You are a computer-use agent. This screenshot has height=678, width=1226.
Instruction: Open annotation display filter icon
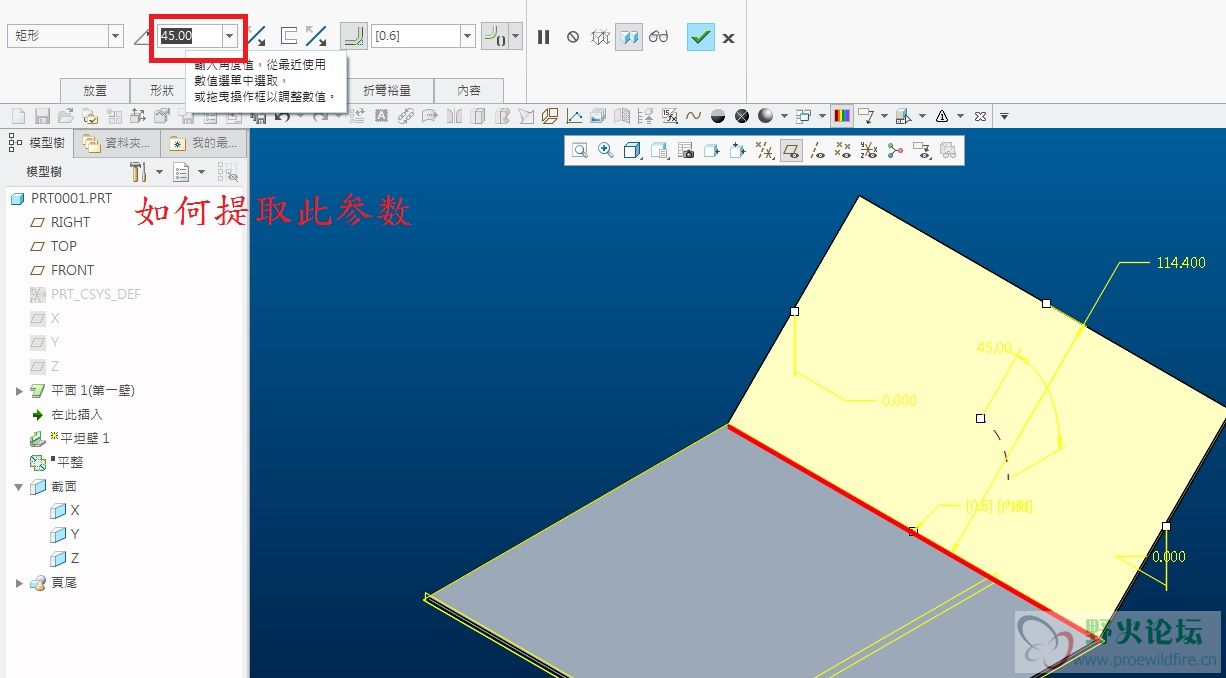(x=921, y=151)
